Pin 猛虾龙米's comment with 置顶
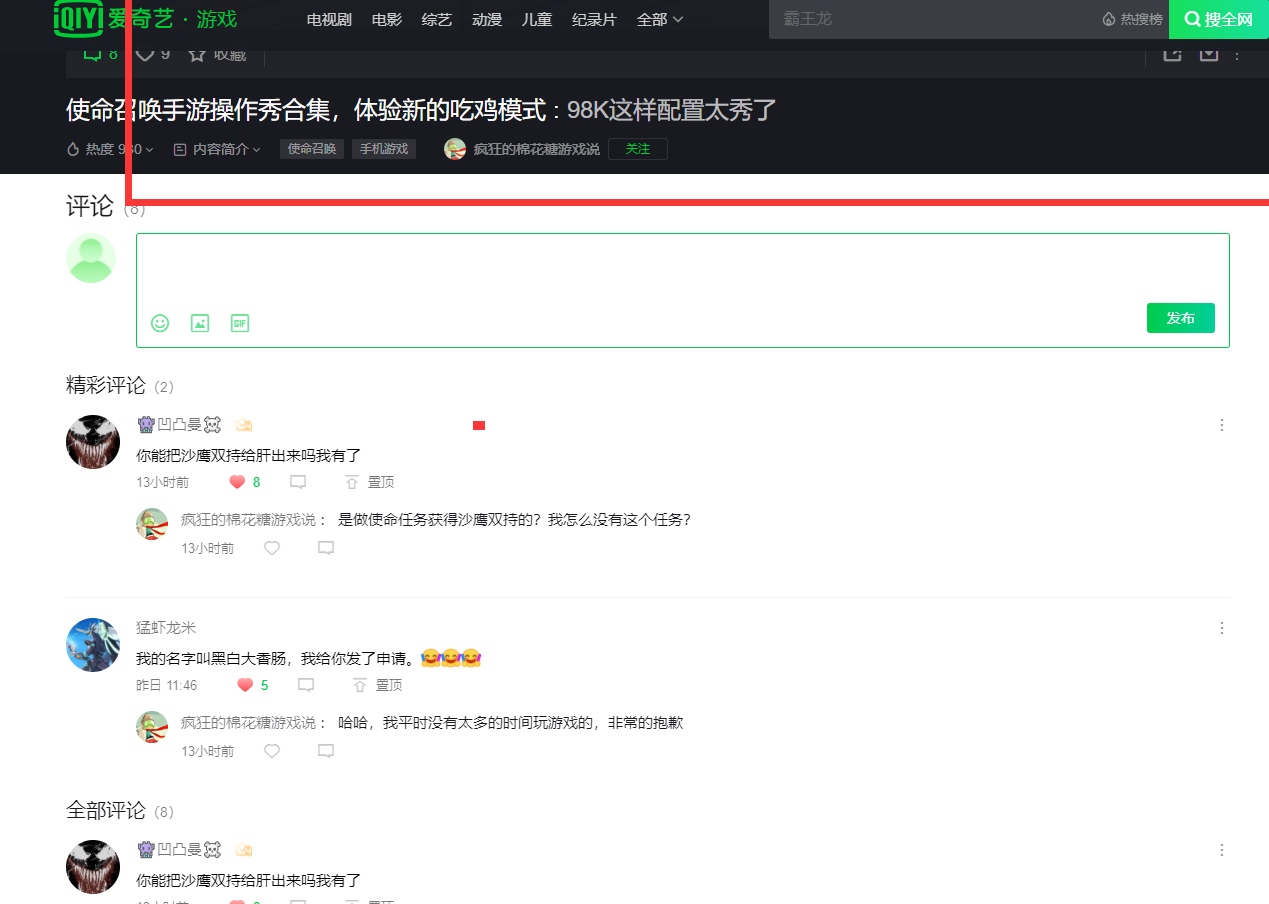This screenshot has height=904, width=1269. pyautogui.click(x=378, y=685)
